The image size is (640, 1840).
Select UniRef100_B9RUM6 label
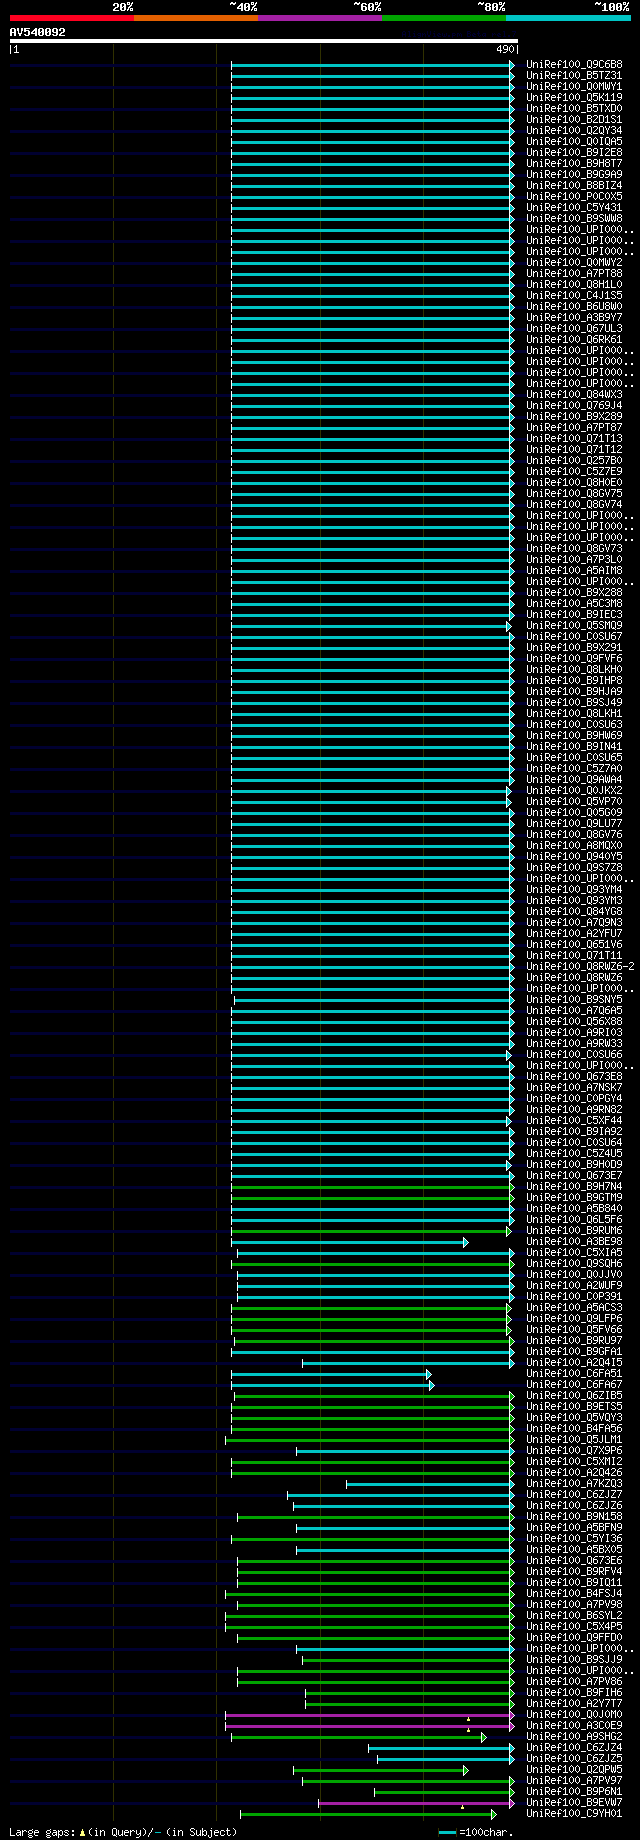(x=574, y=1230)
